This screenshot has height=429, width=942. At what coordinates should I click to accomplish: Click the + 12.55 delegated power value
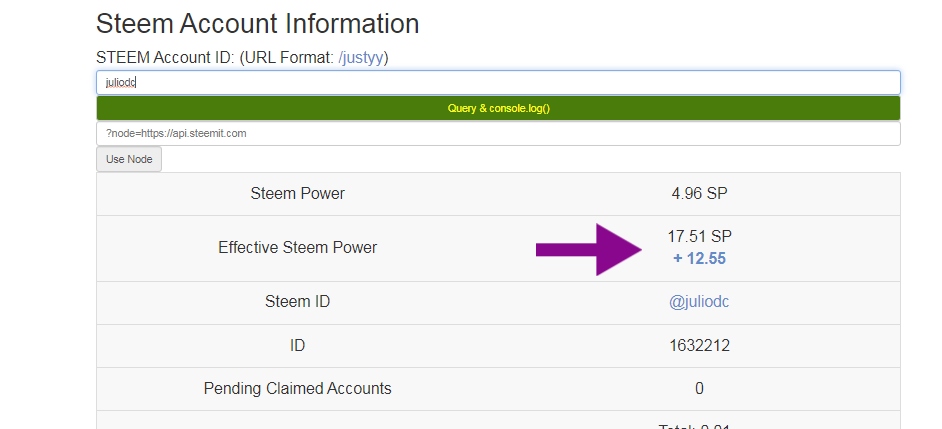coord(699,258)
